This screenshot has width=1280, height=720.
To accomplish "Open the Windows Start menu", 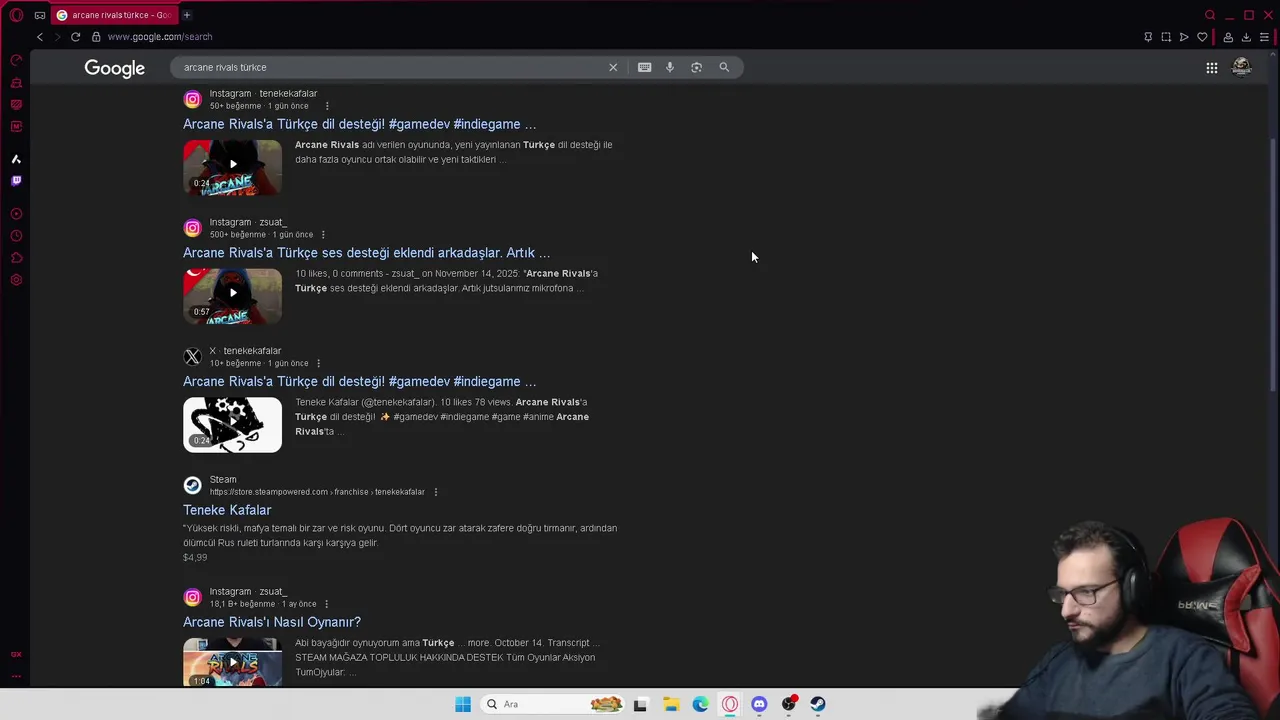I will pos(463,704).
